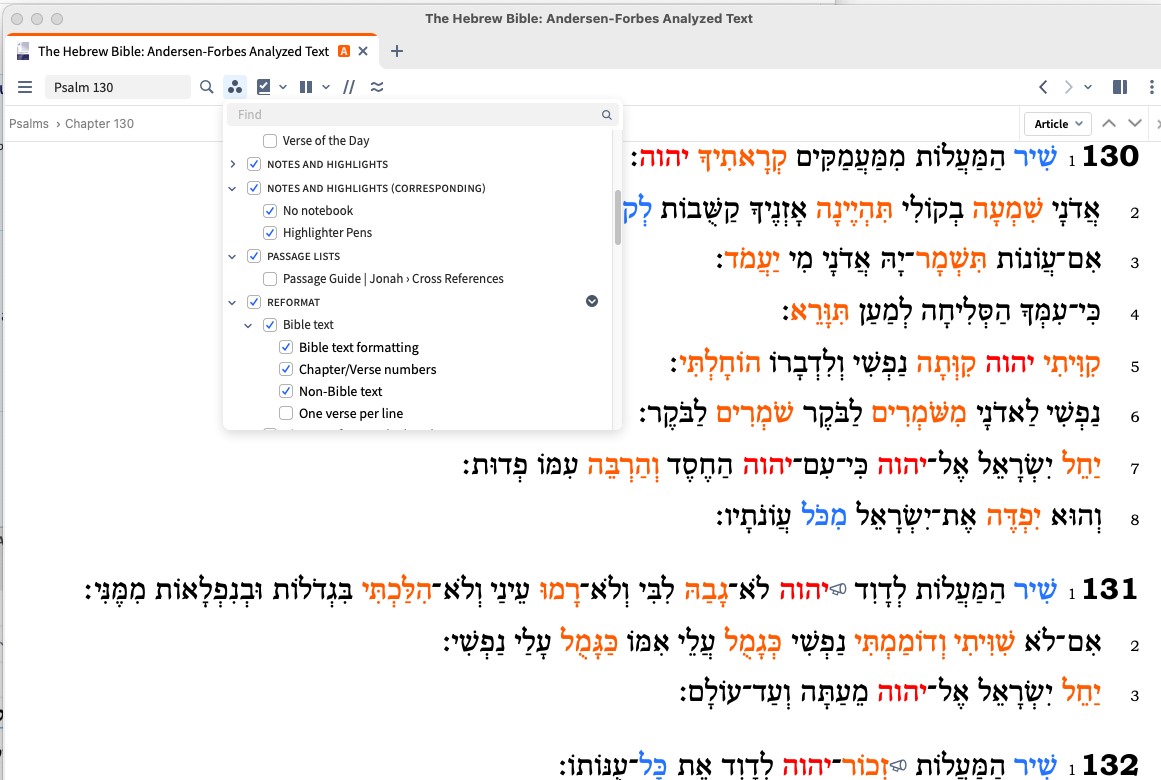Collapse NOTES AND HIGHLIGHTS (CORRESPONDING) section
This screenshot has width=1161, height=780.
[232, 189]
